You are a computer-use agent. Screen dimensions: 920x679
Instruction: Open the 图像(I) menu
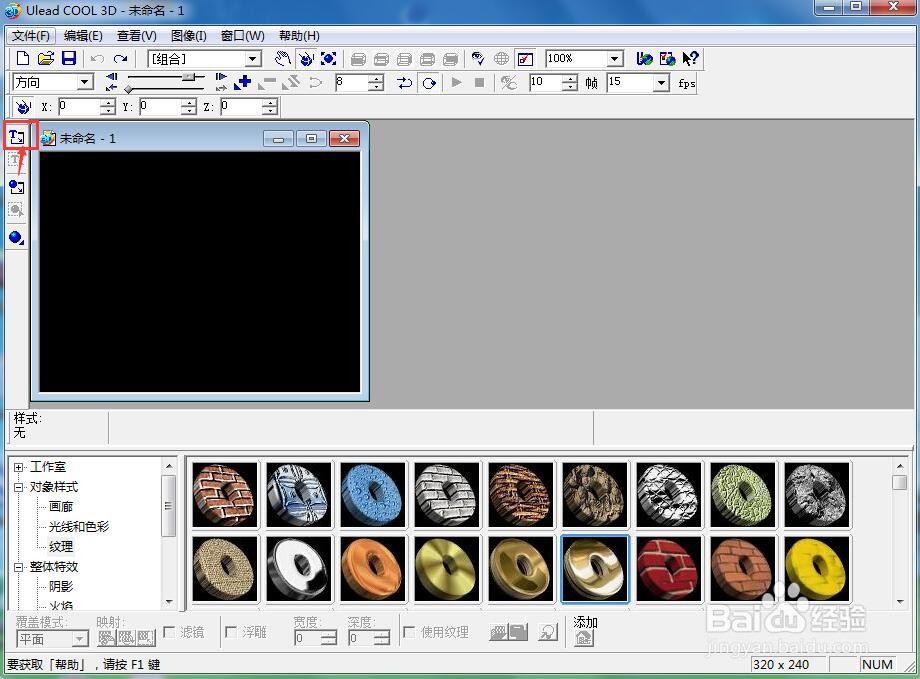coord(188,36)
